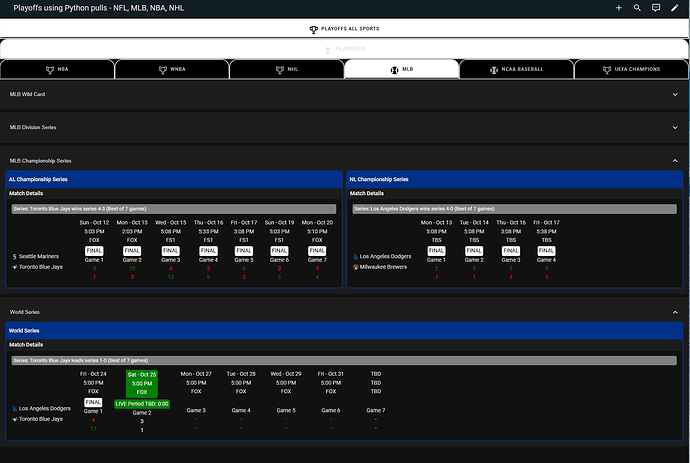Click the plus add icon in header
This screenshot has height=463, width=690.
(x=618, y=8)
